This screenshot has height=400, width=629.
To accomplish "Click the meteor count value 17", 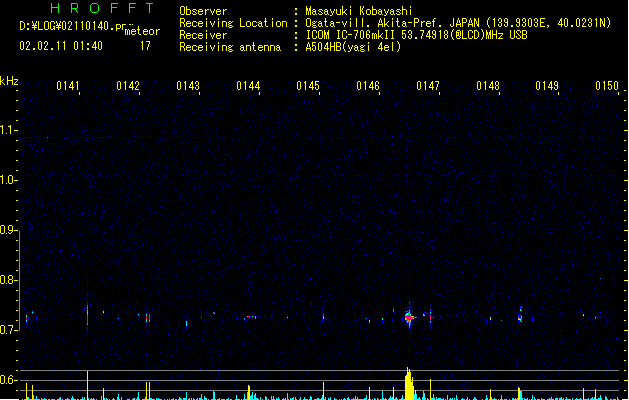I will [x=145, y=46].
